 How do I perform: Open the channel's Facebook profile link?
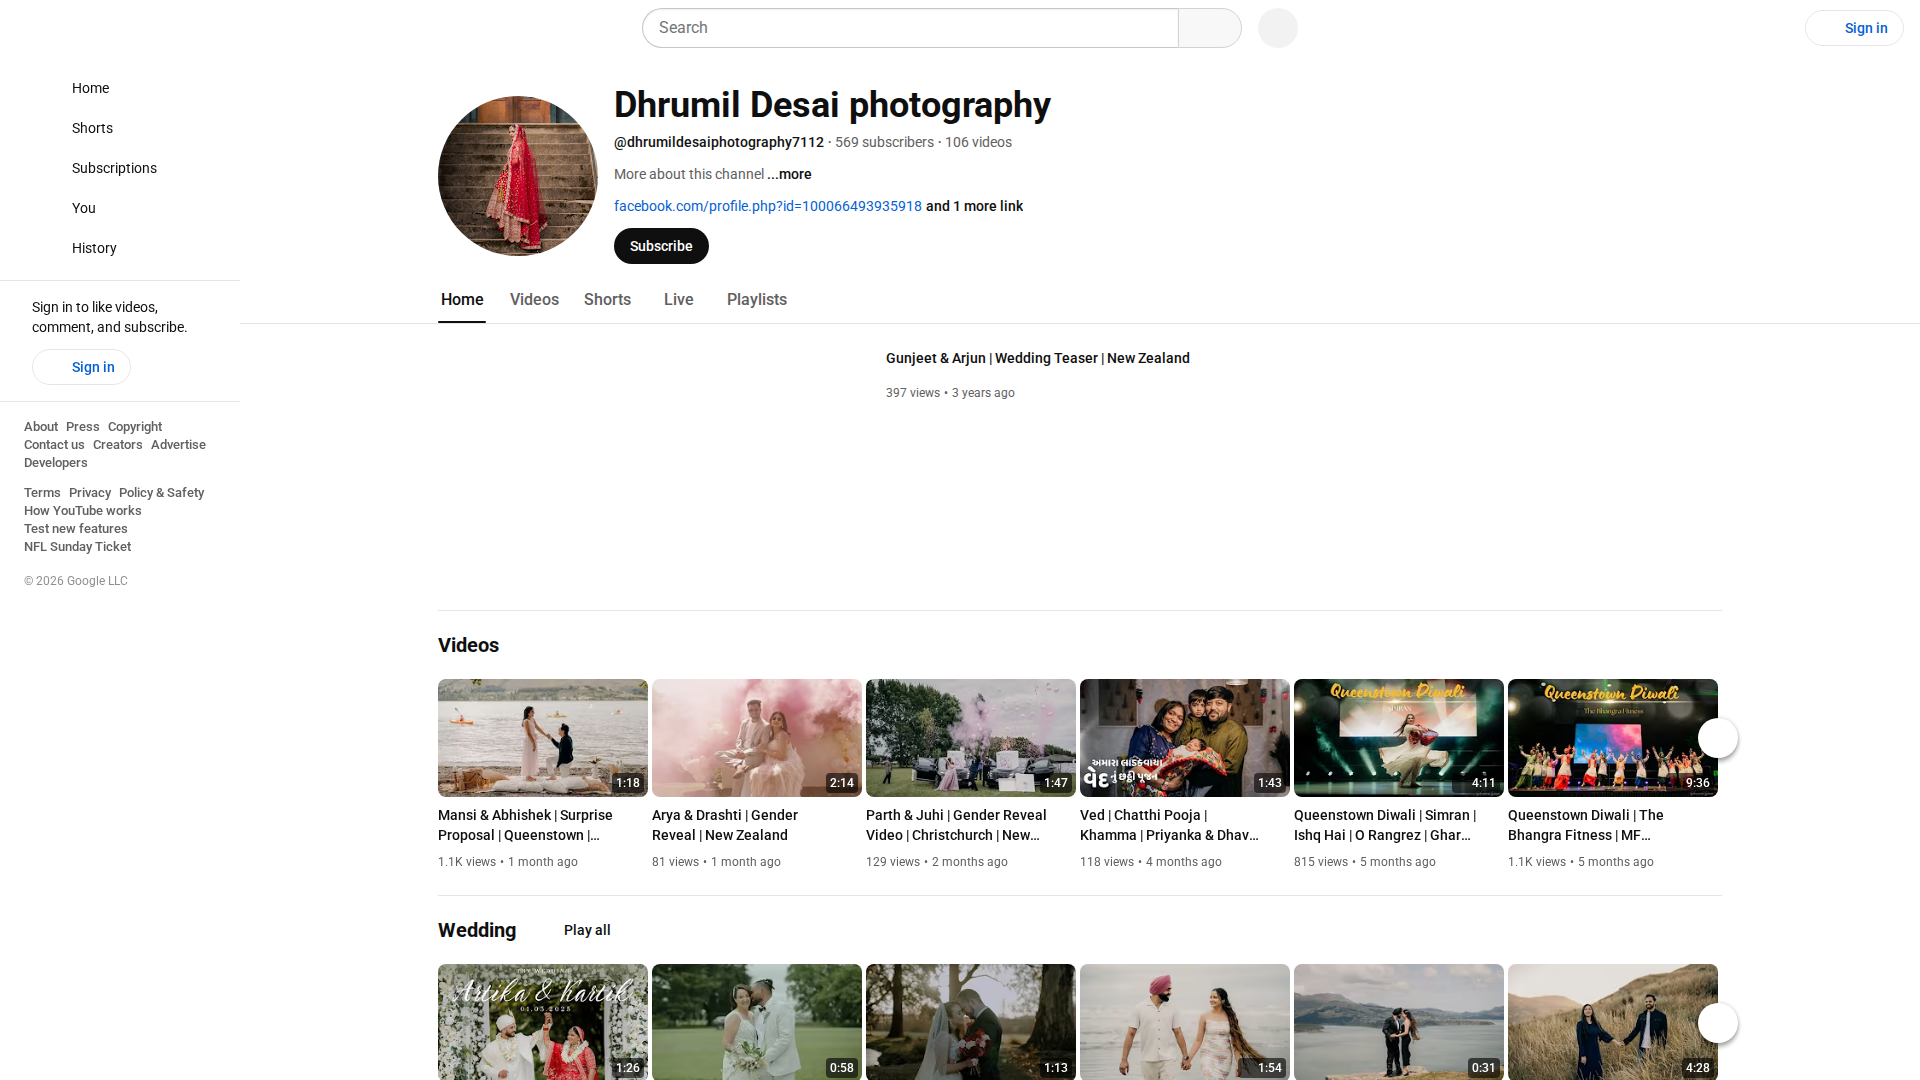coord(768,206)
